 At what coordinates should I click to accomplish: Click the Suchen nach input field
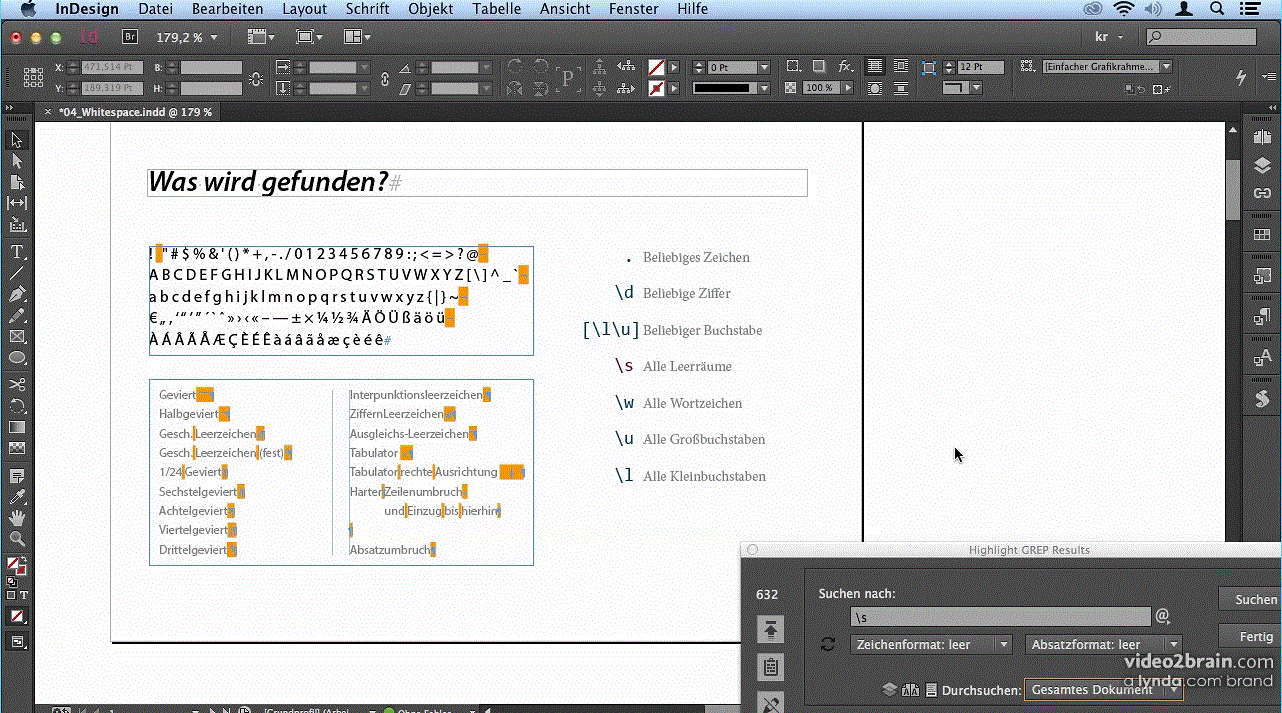1001,617
